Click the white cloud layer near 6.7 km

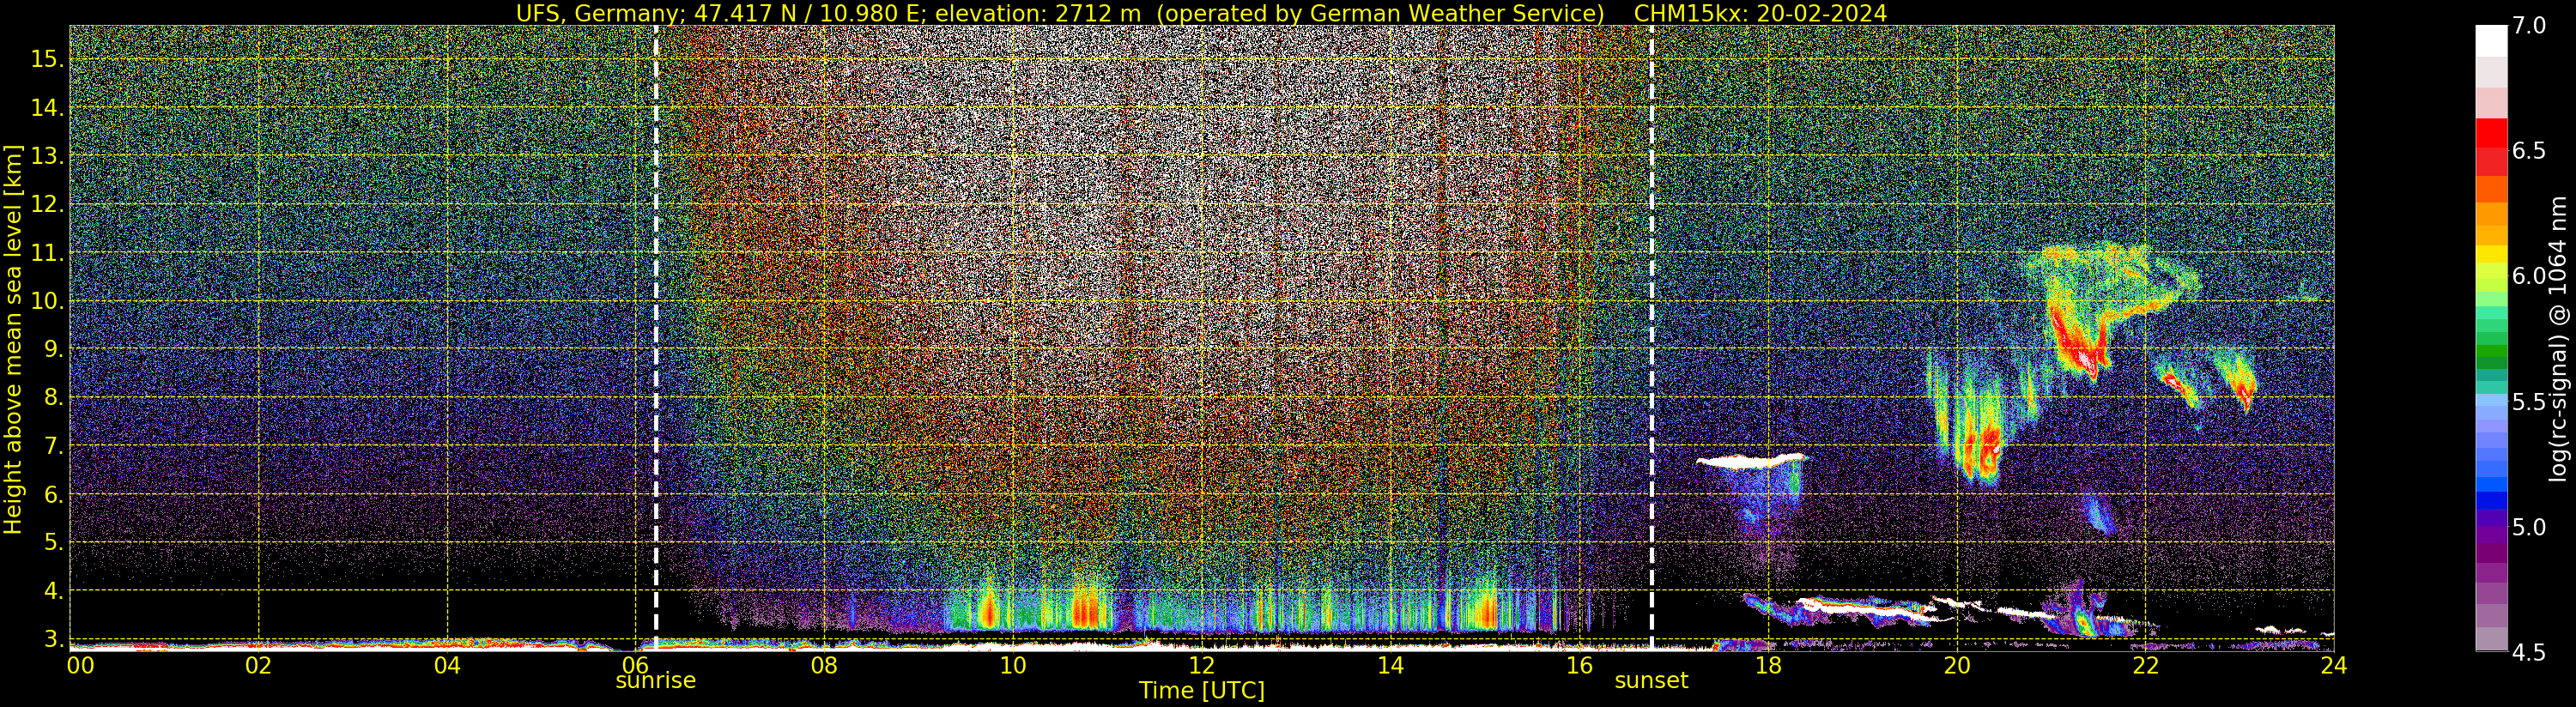point(1752,461)
